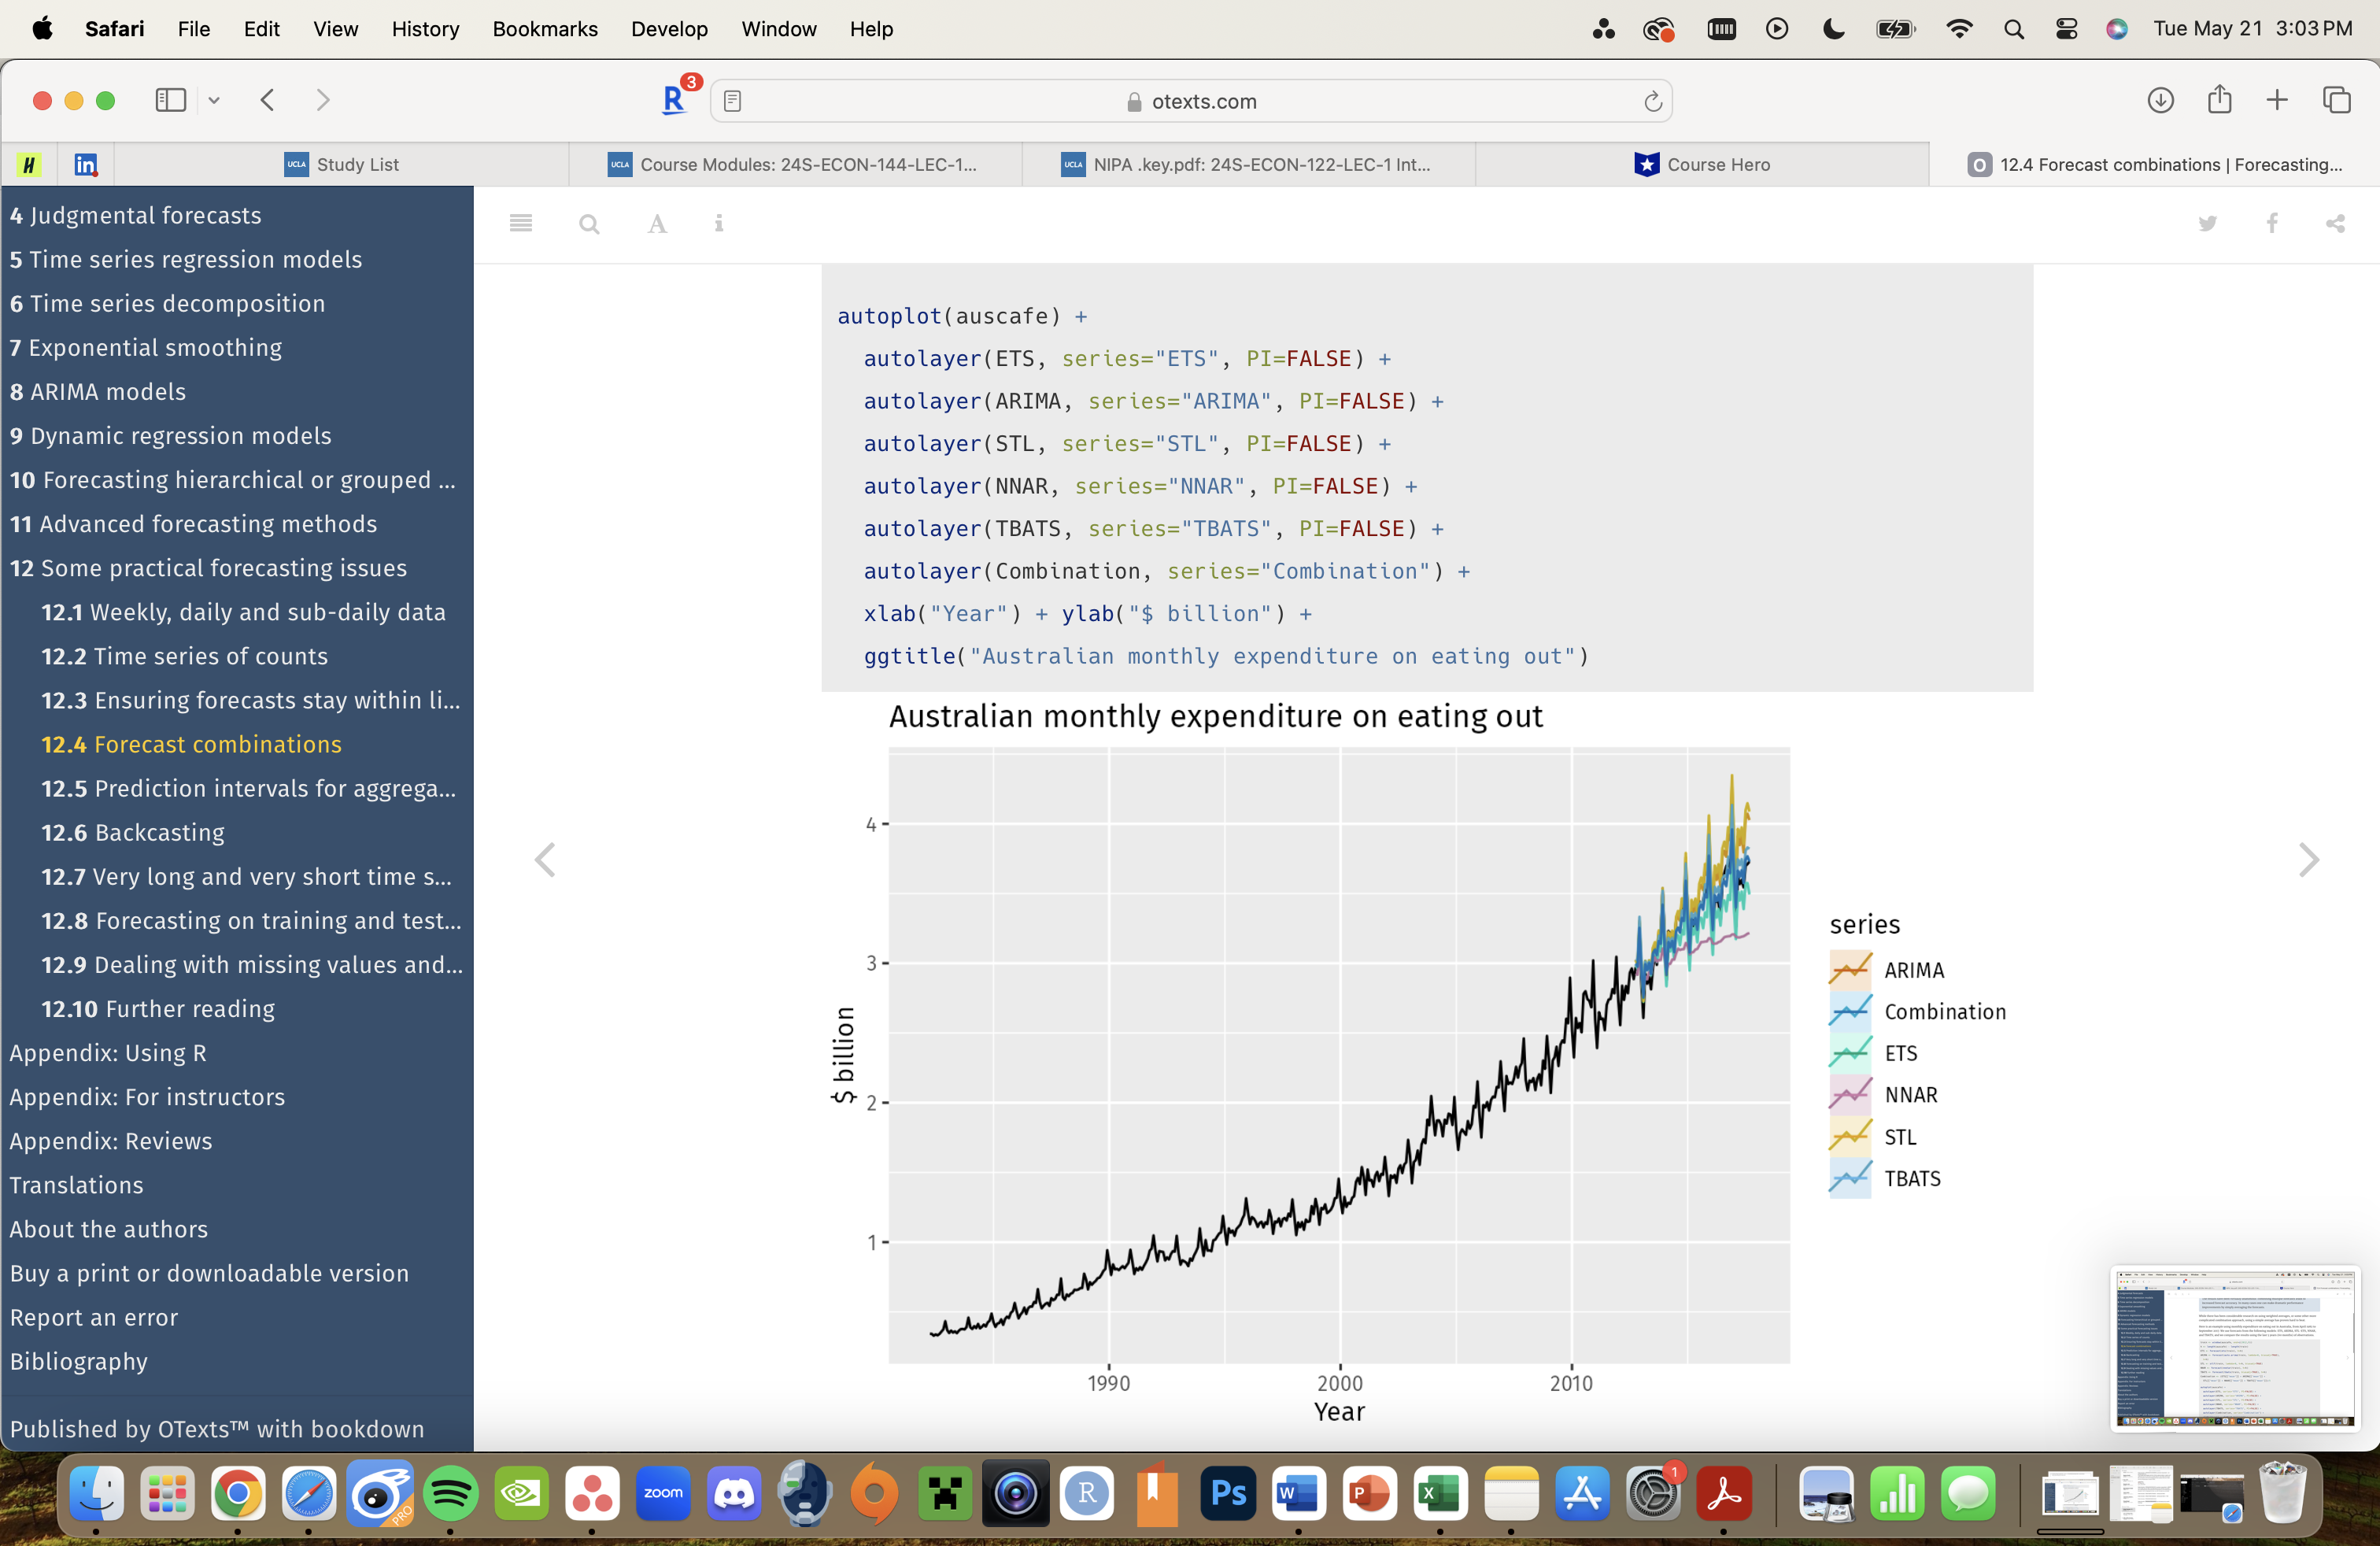The image size is (2380, 1546).
Task: Open macOS Control Center toggles icon
Action: click(x=2066, y=29)
